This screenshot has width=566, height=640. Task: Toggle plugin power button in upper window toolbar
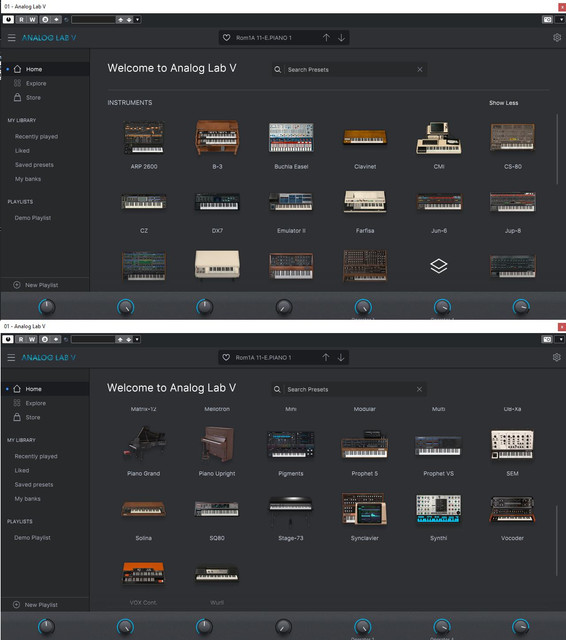[x=8, y=19]
